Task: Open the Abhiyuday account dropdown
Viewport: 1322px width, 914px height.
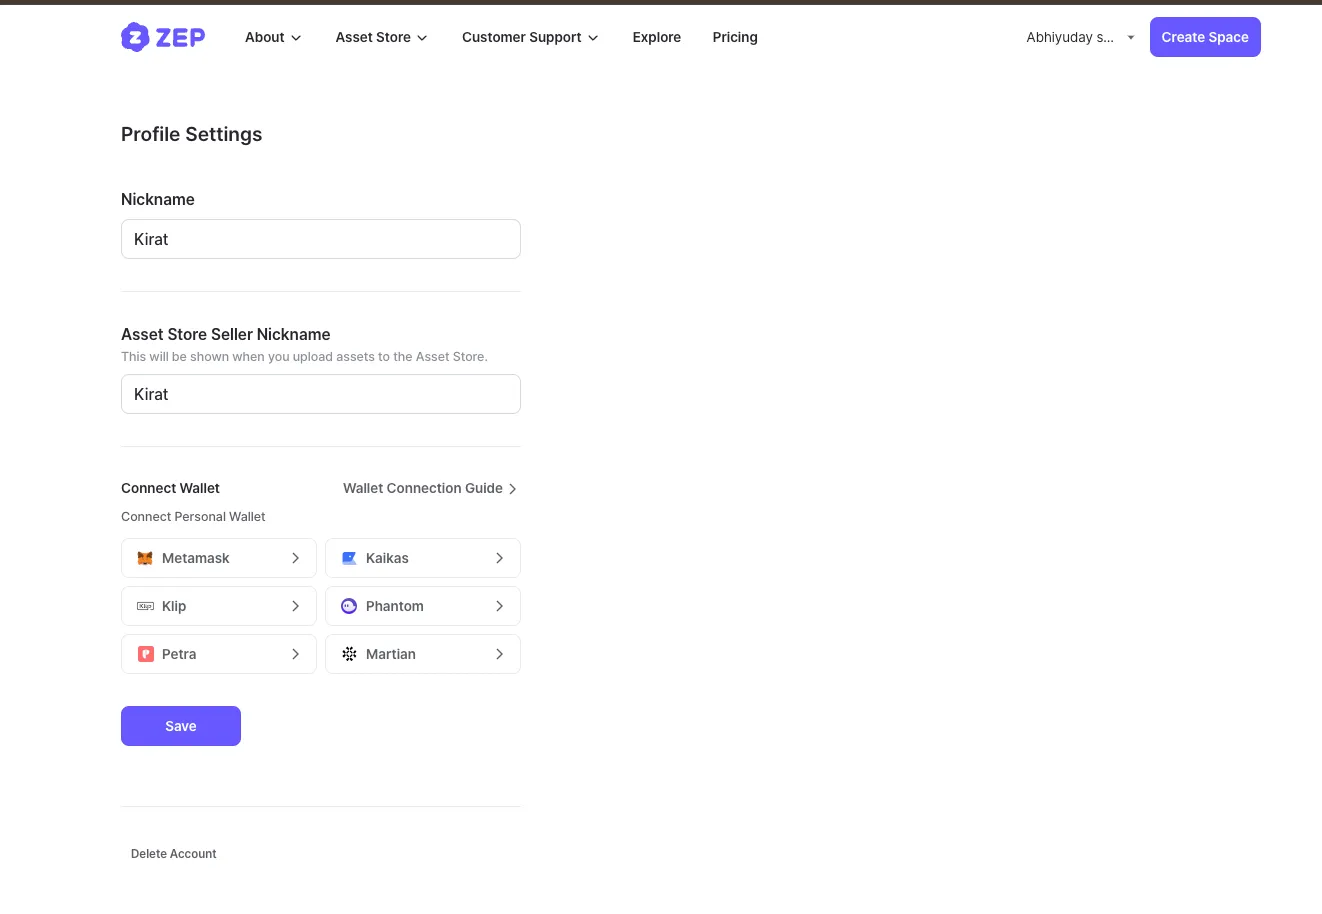Action: point(1080,37)
